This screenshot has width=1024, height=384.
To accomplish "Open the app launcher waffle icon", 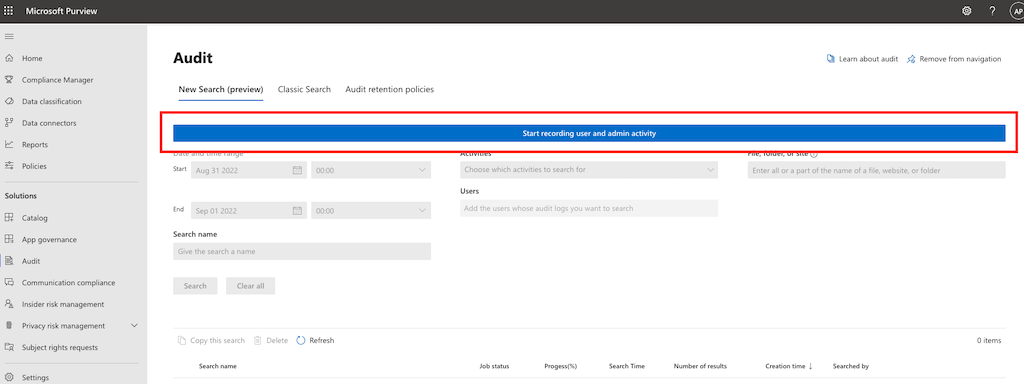I will click(x=8, y=10).
